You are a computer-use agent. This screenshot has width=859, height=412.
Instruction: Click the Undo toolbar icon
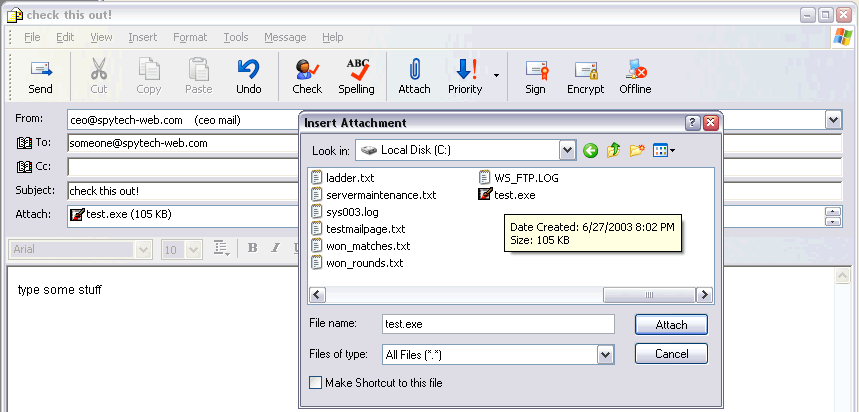[x=248, y=76]
